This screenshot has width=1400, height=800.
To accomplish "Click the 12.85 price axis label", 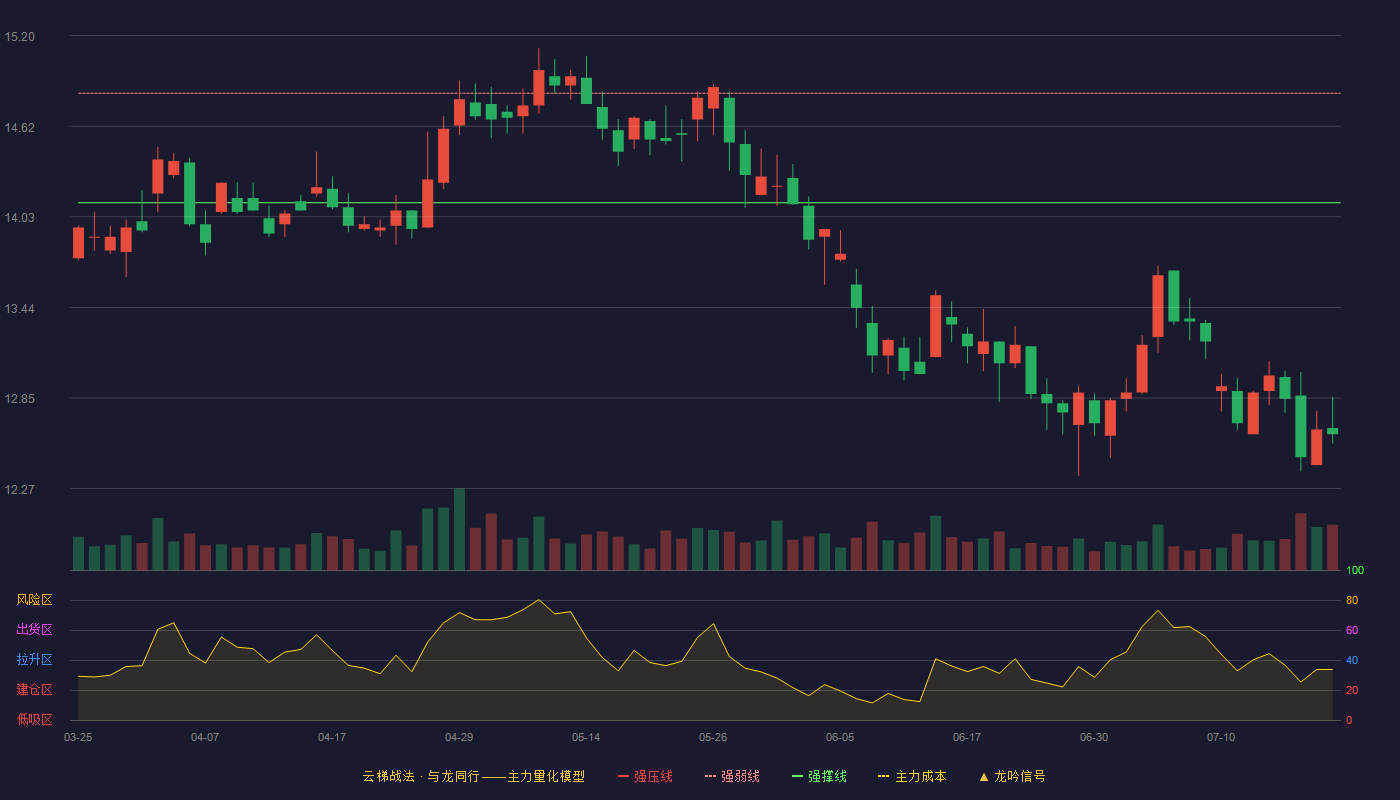I will point(19,399).
